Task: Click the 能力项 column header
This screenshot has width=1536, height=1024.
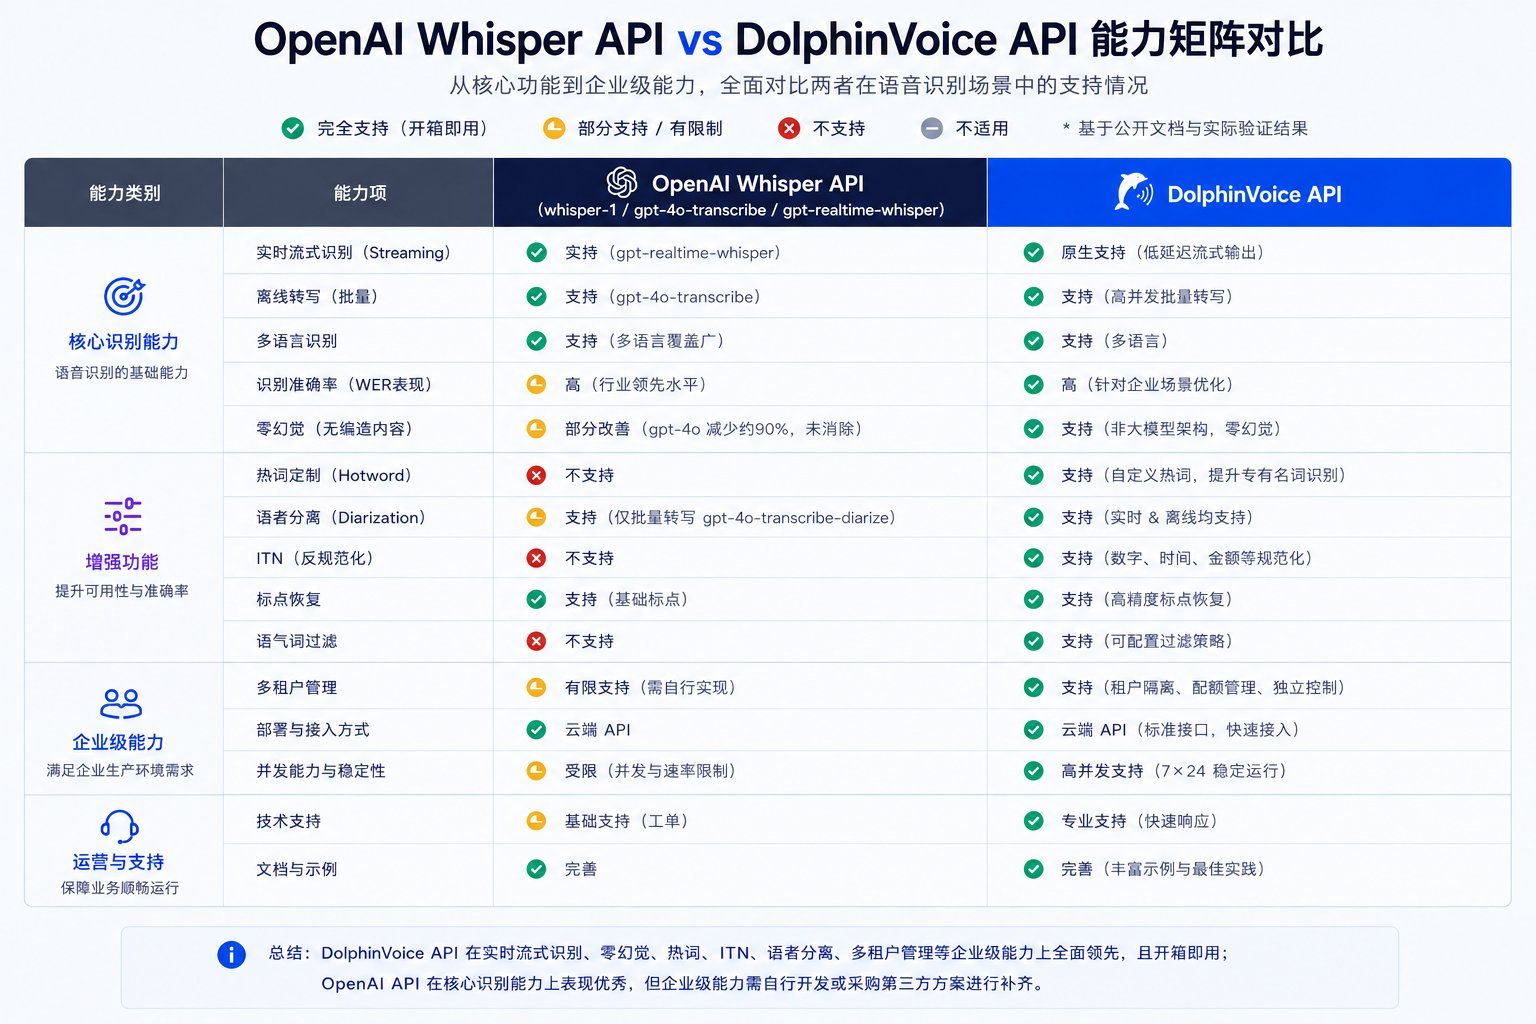Action: [360, 193]
